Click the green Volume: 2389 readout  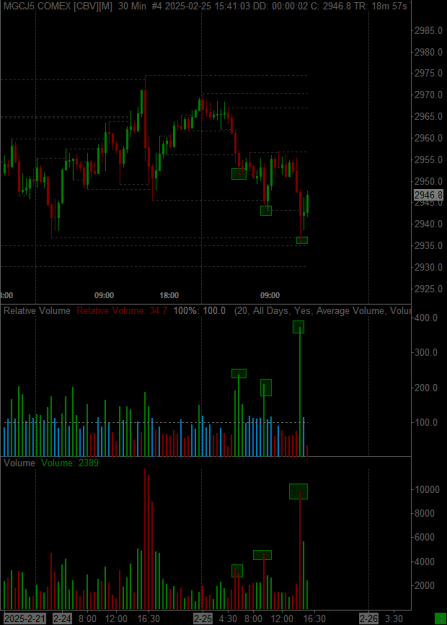pyautogui.click(x=70, y=463)
